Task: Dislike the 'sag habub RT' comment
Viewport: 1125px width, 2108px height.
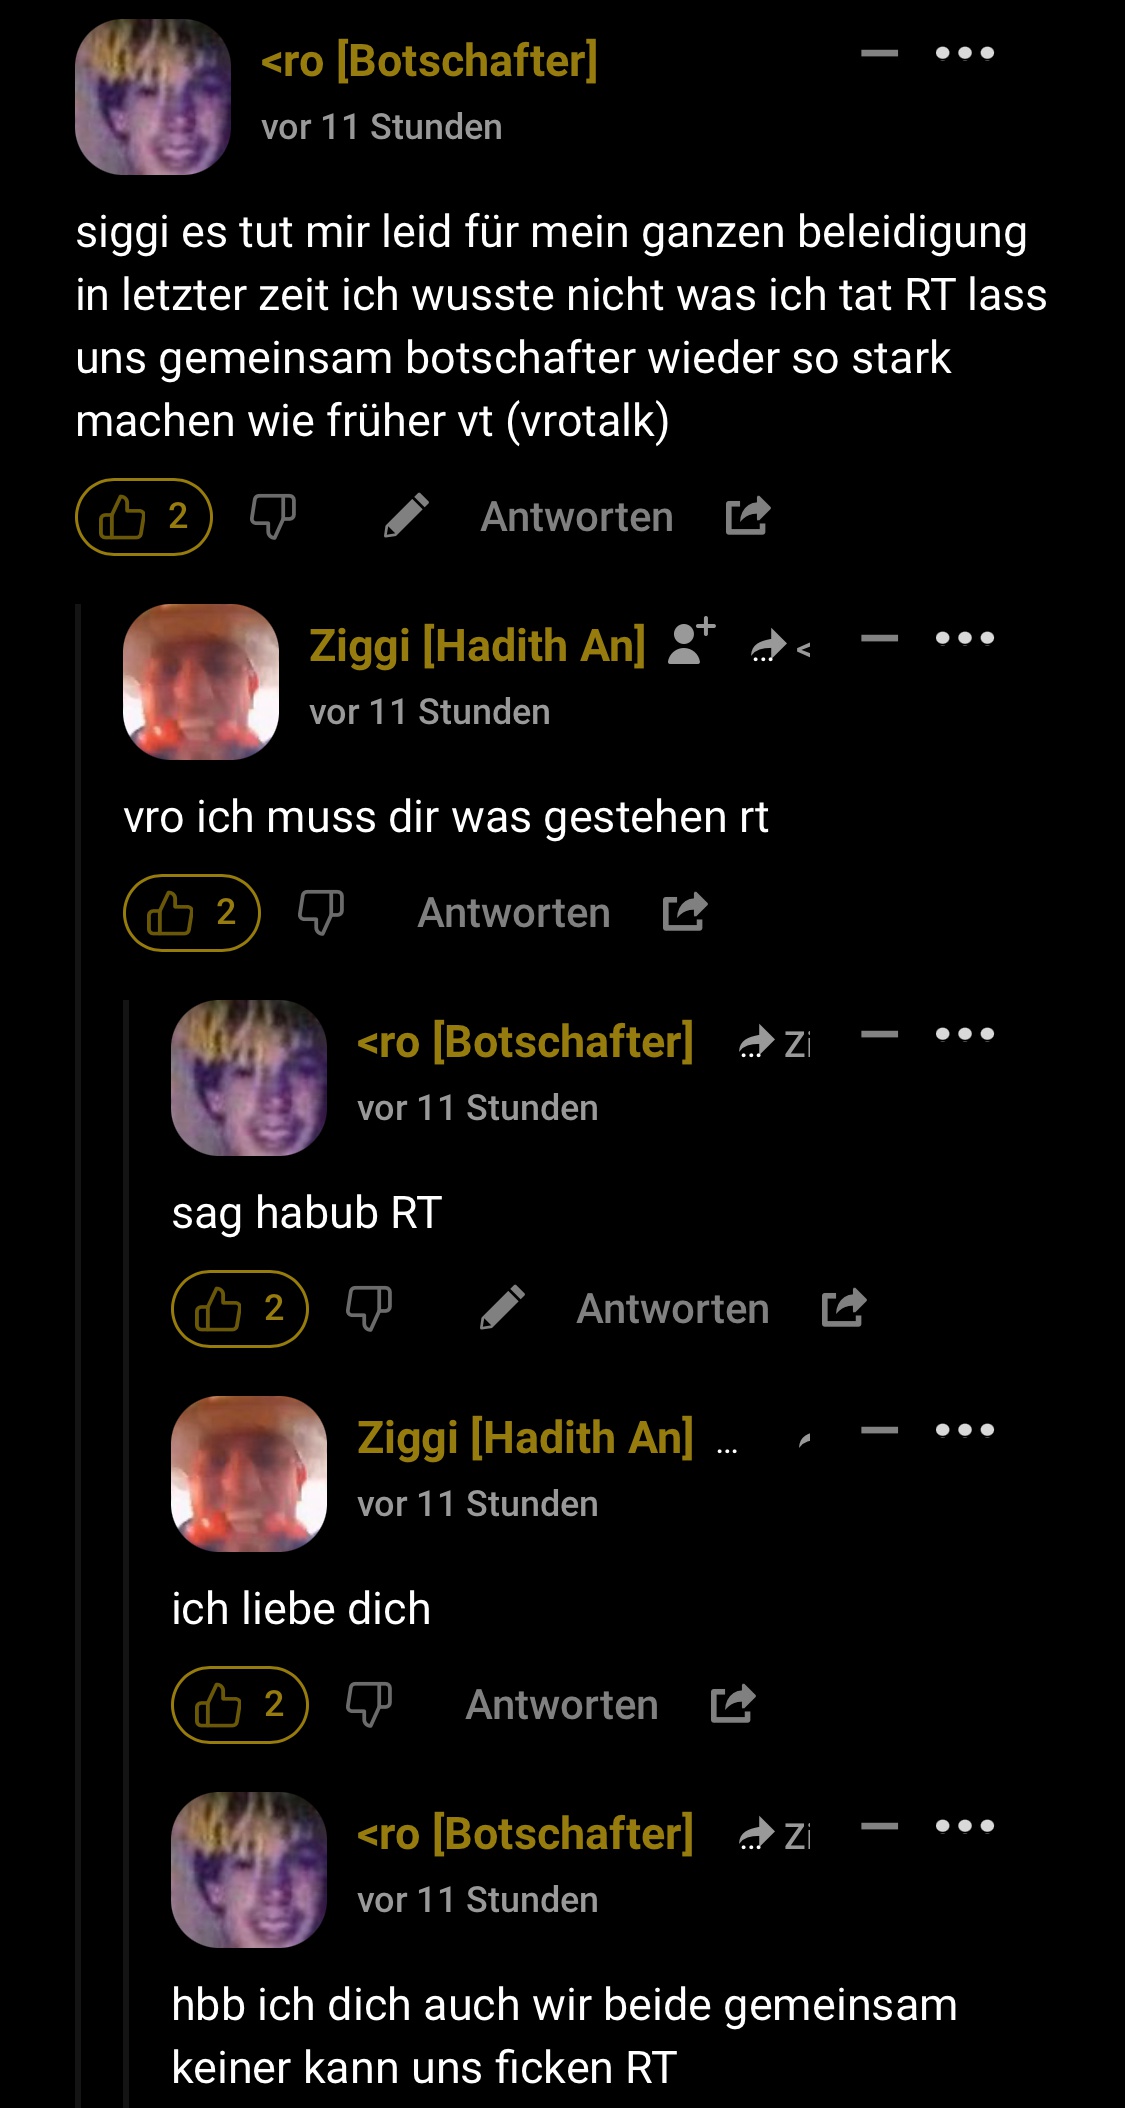Action: [x=369, y=1309]
